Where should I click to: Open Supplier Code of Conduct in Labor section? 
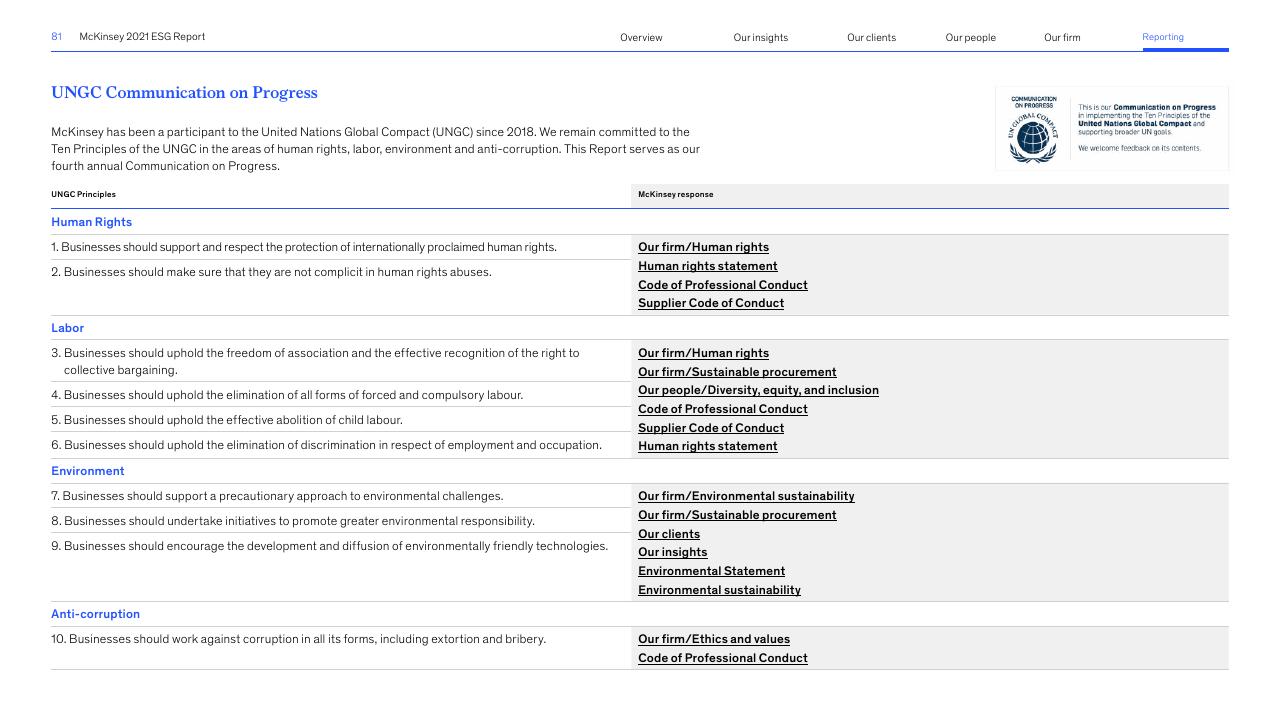[711, 428]
